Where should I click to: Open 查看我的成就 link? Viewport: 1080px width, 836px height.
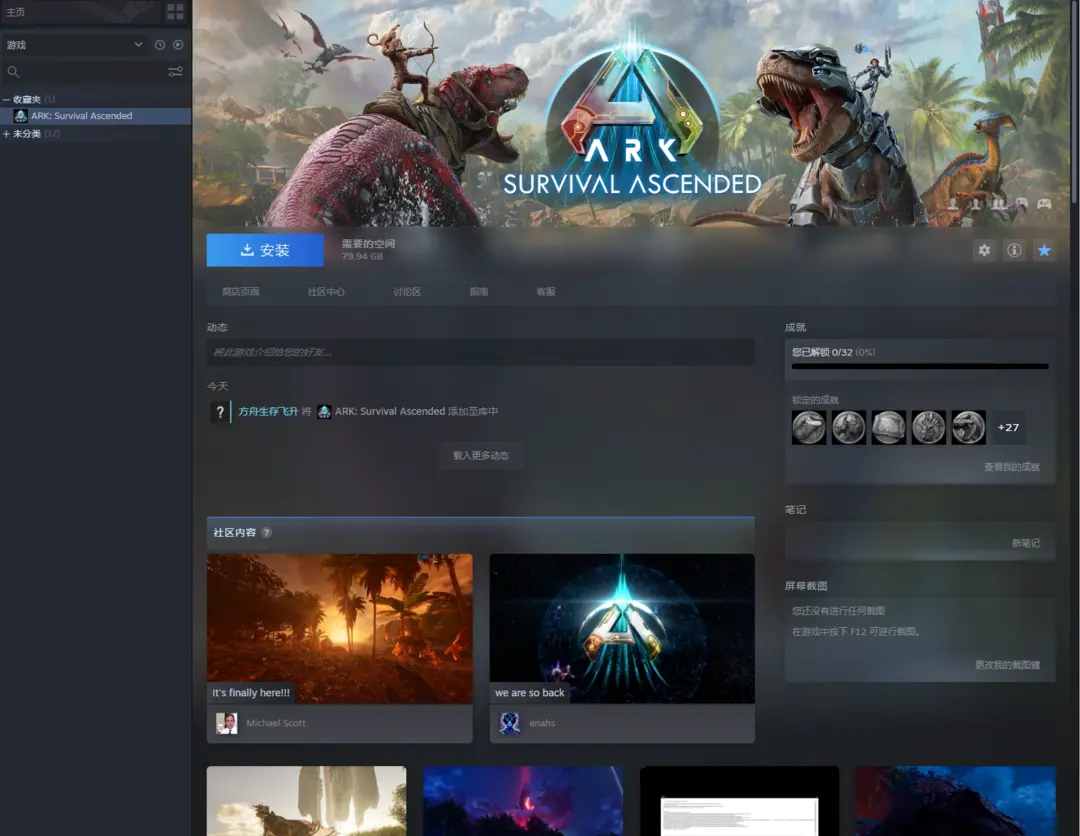click(1012, 467)
